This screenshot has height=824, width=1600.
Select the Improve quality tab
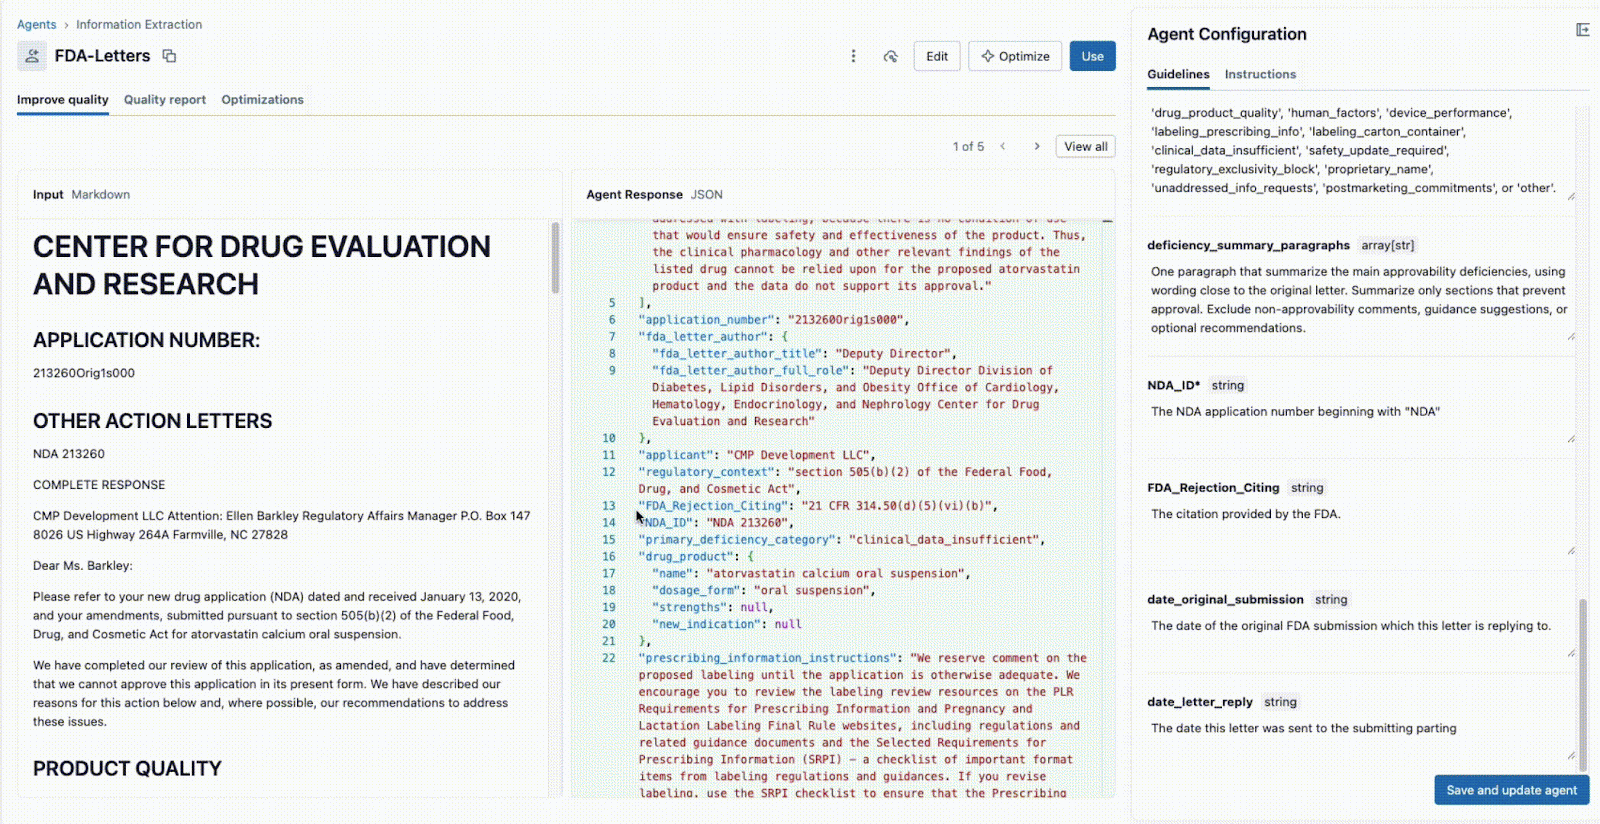(63, 100)
